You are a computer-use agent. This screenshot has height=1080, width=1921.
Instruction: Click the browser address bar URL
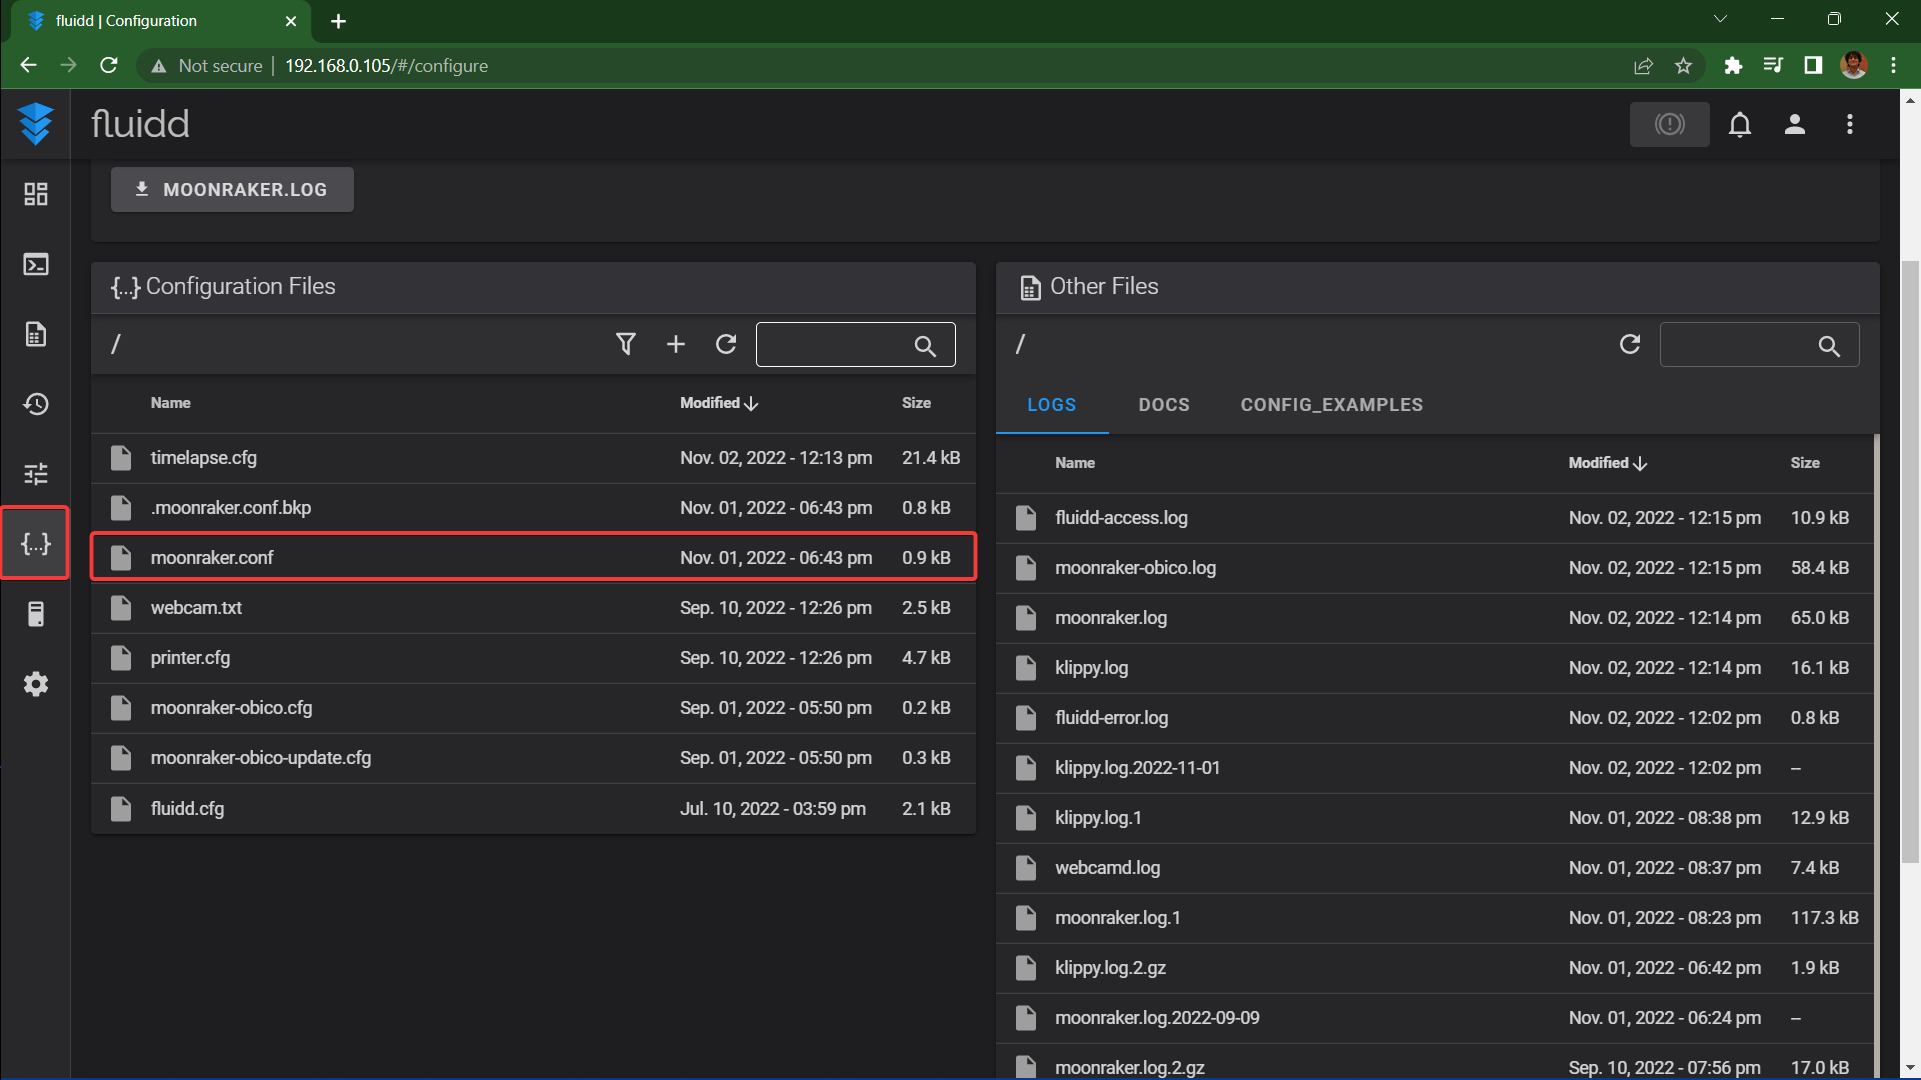point(386,65)
